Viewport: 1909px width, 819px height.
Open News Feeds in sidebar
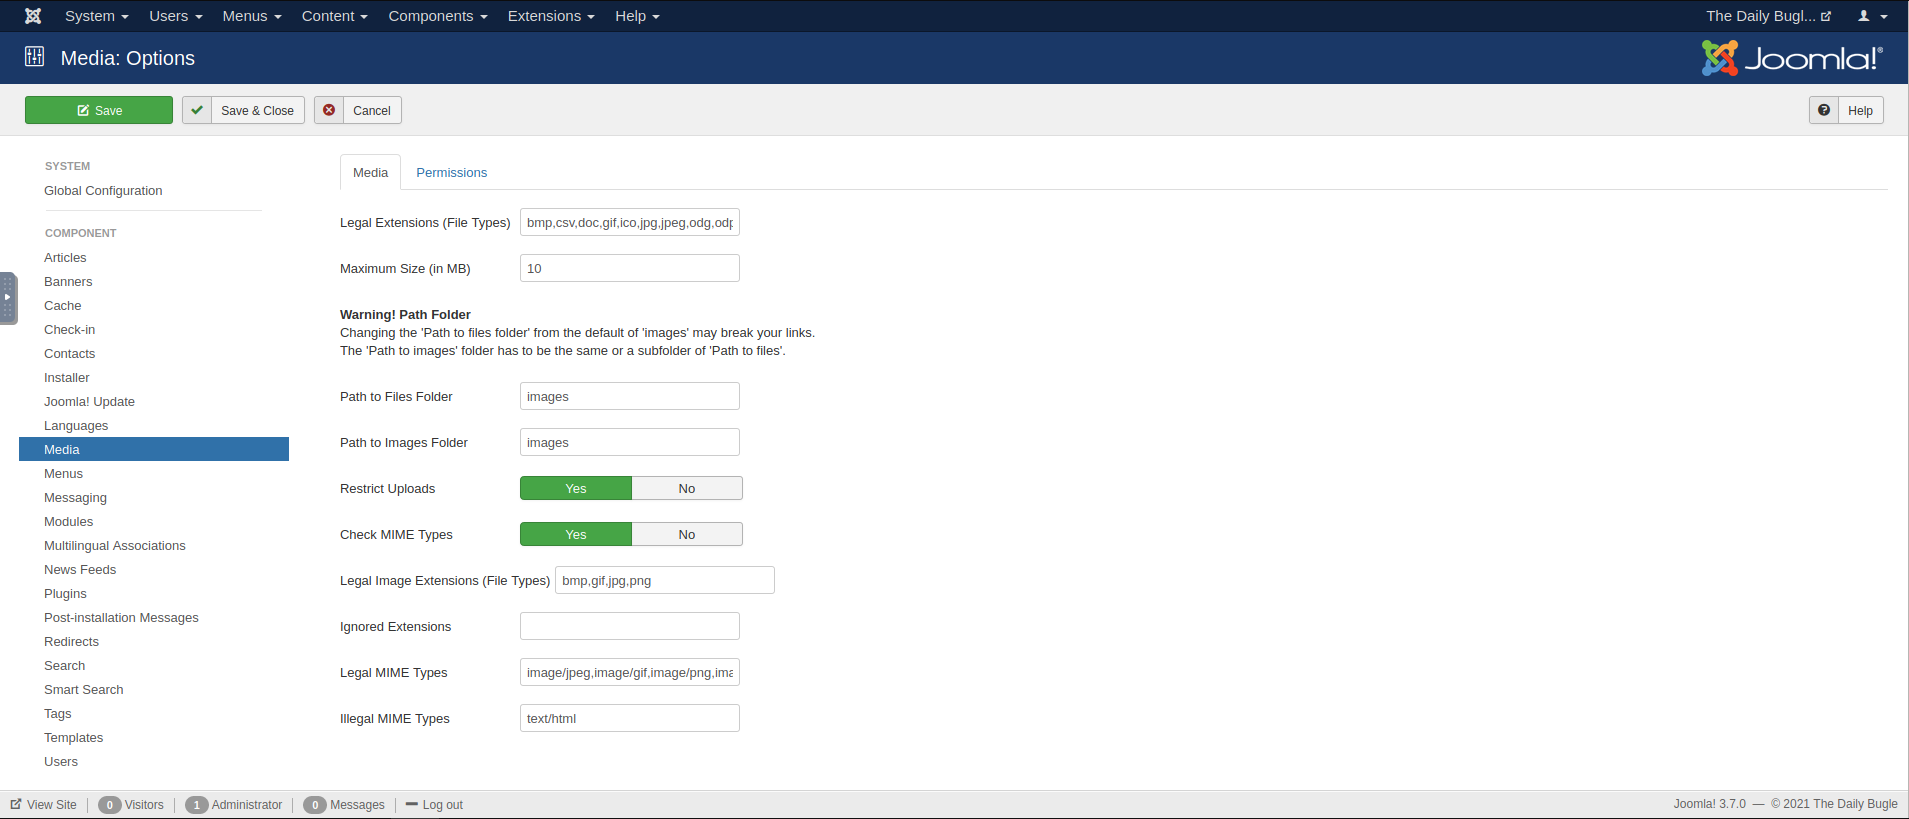coord(80,569)
